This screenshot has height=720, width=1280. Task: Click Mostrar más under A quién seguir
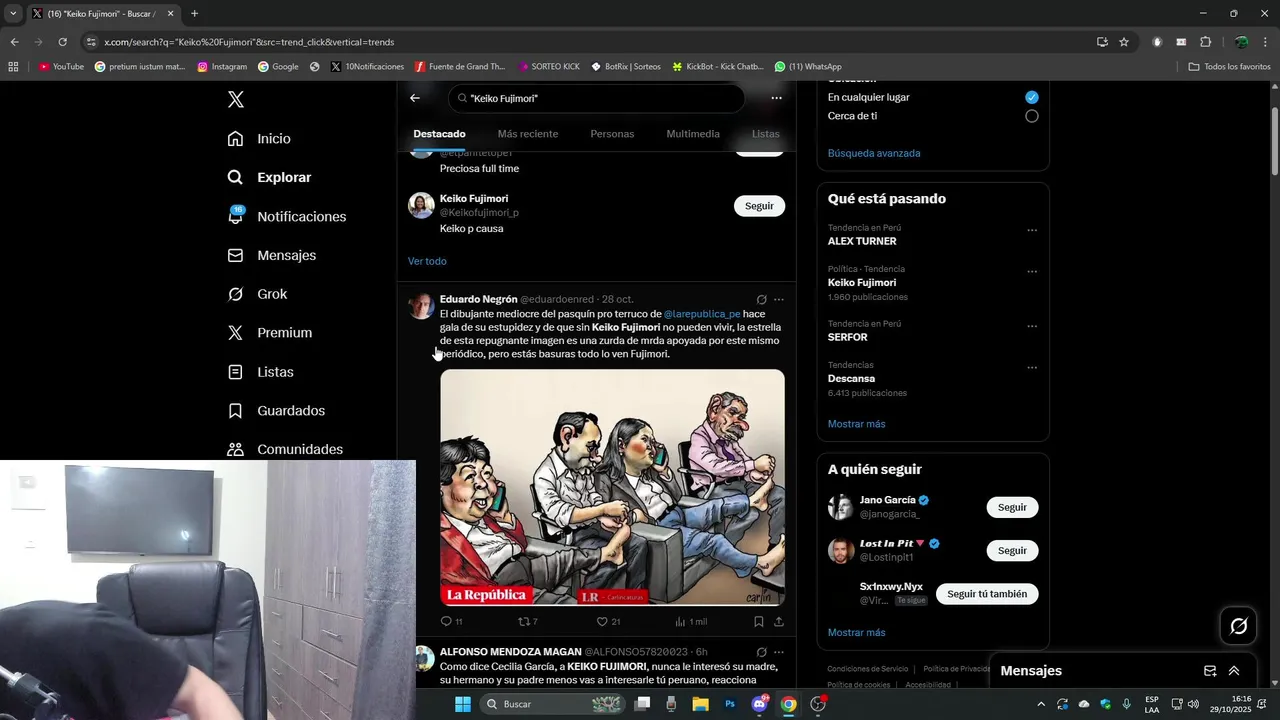point(856,633)
